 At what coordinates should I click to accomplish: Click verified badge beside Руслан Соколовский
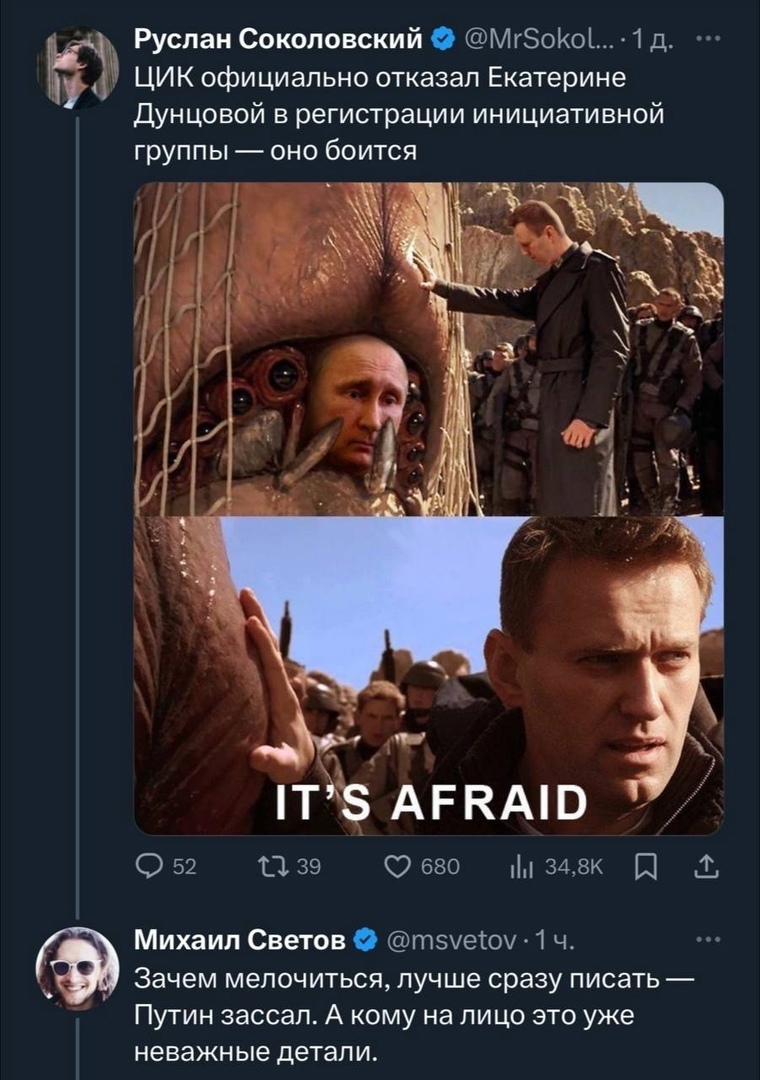tap(441, 41)
